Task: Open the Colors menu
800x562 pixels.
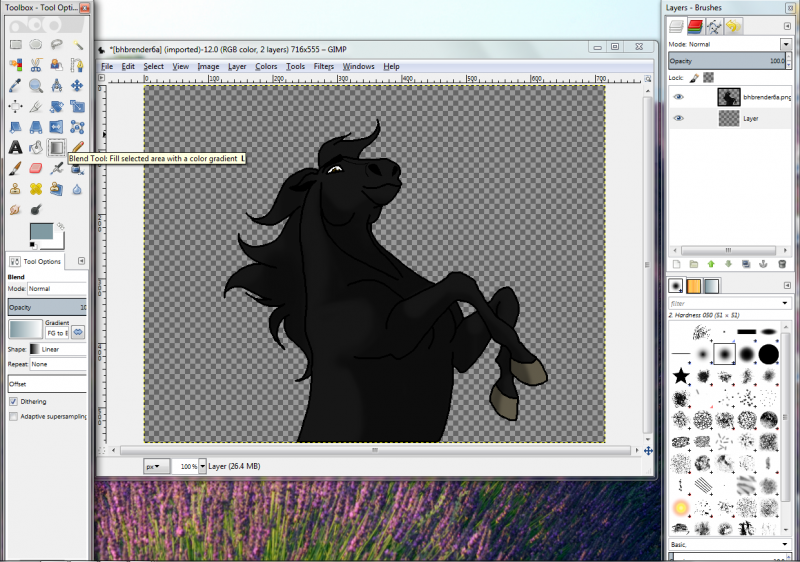Action: pos(266,66)
